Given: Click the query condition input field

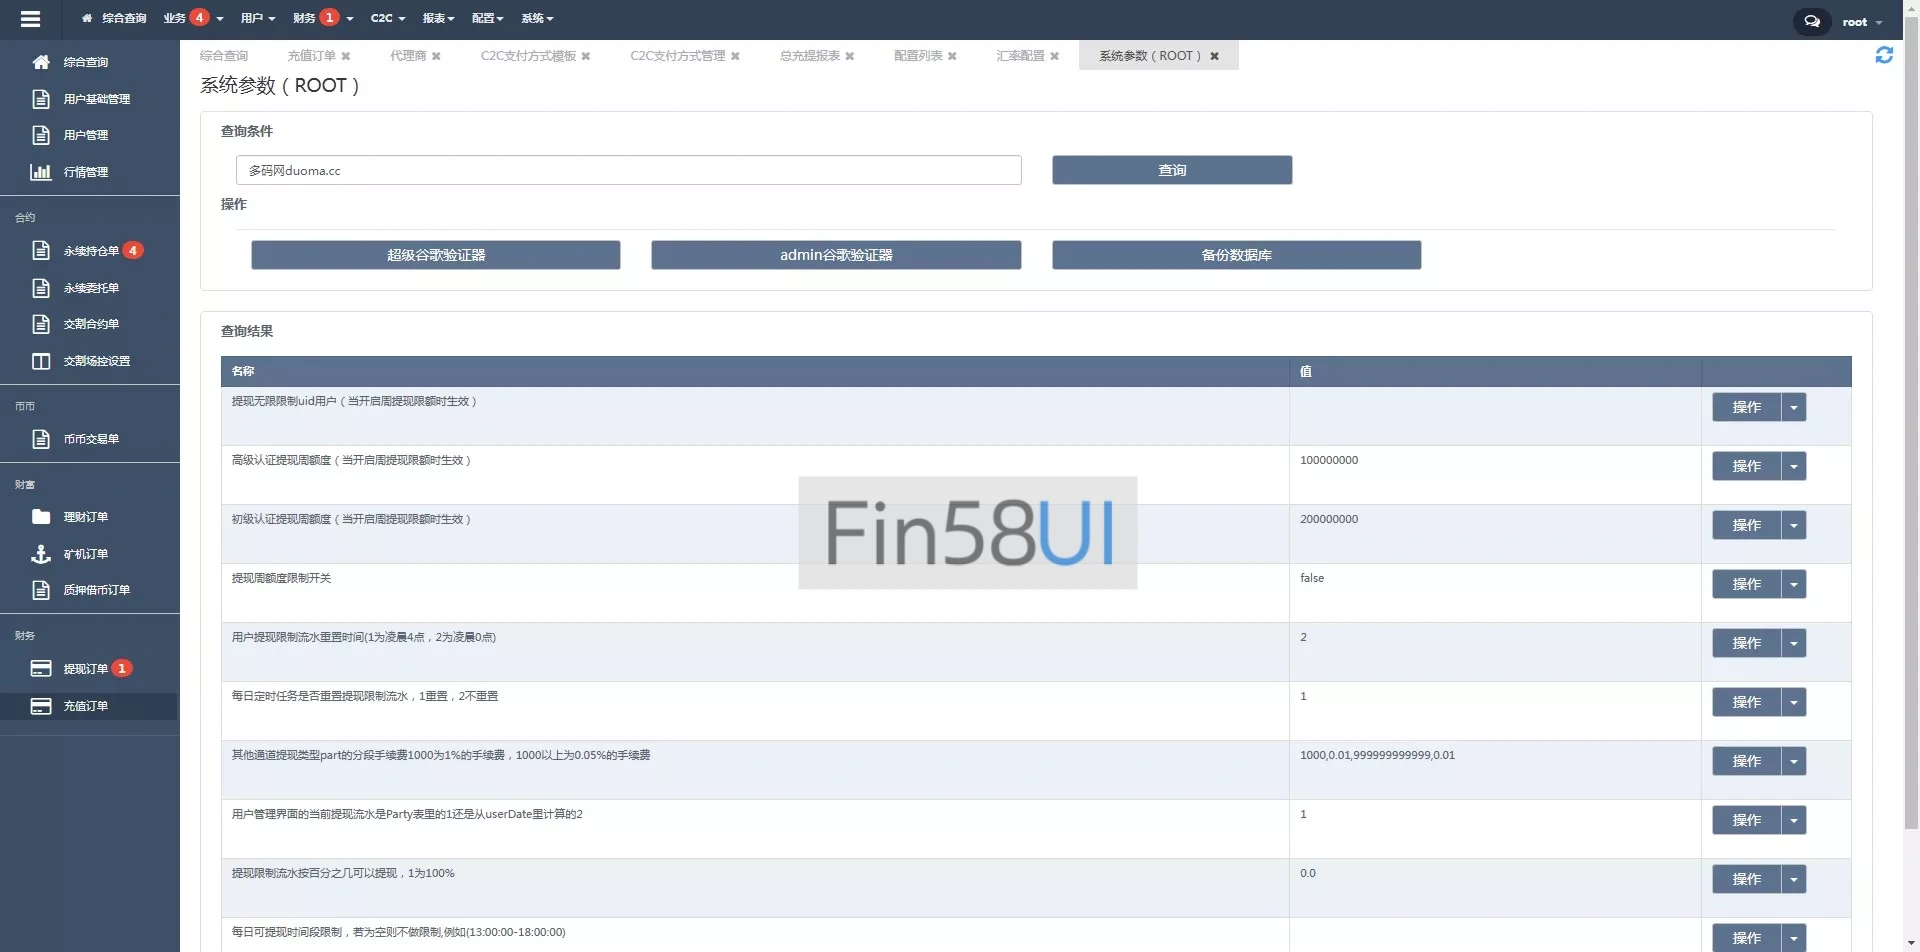Looking at the screenshot, I should tap(628, 170).
